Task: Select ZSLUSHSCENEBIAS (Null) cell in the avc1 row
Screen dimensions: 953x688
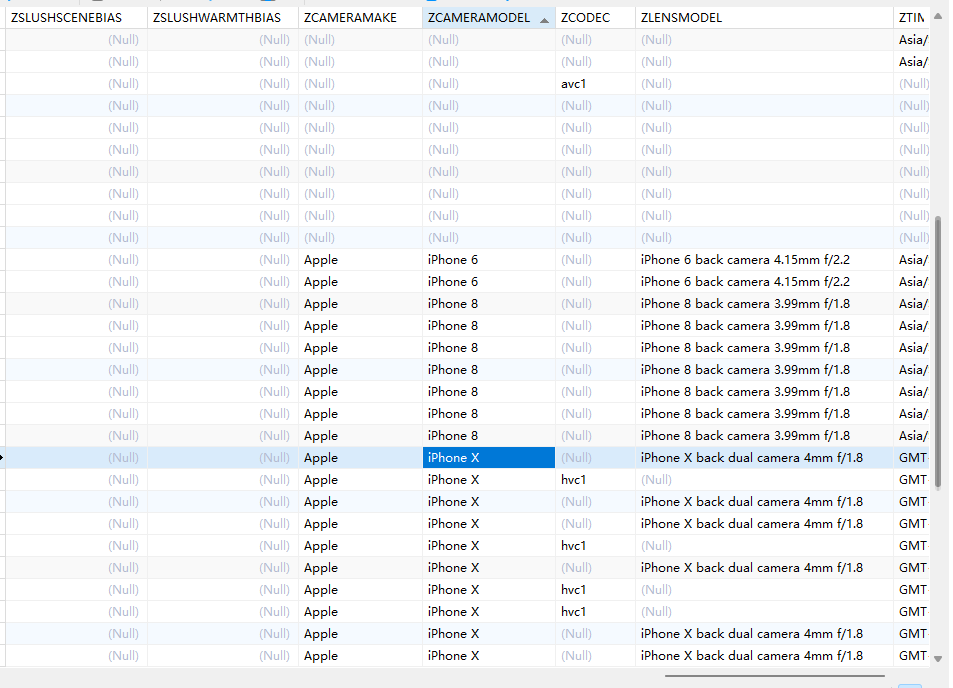Action: coord(77,84)
